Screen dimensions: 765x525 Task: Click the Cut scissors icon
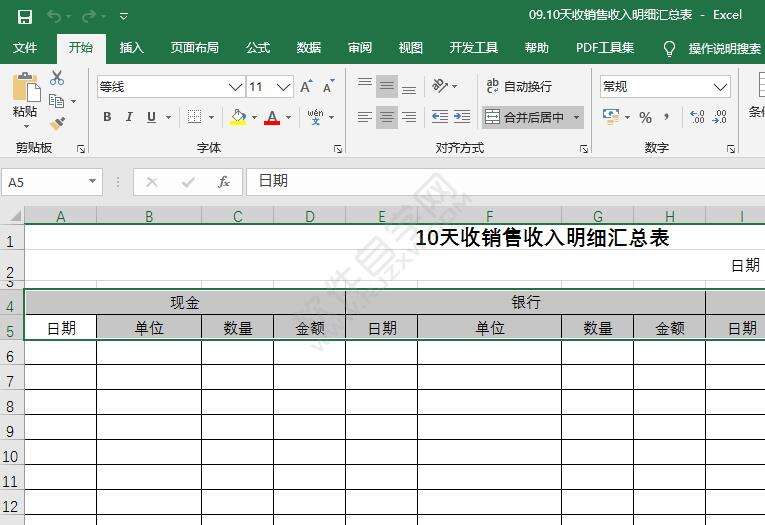(x=57, y=78)
